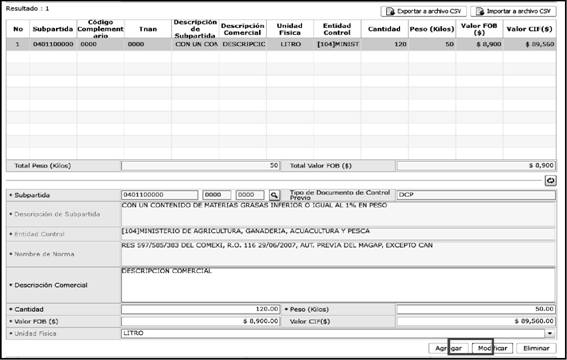Click the Agregar button

[448, 348]
